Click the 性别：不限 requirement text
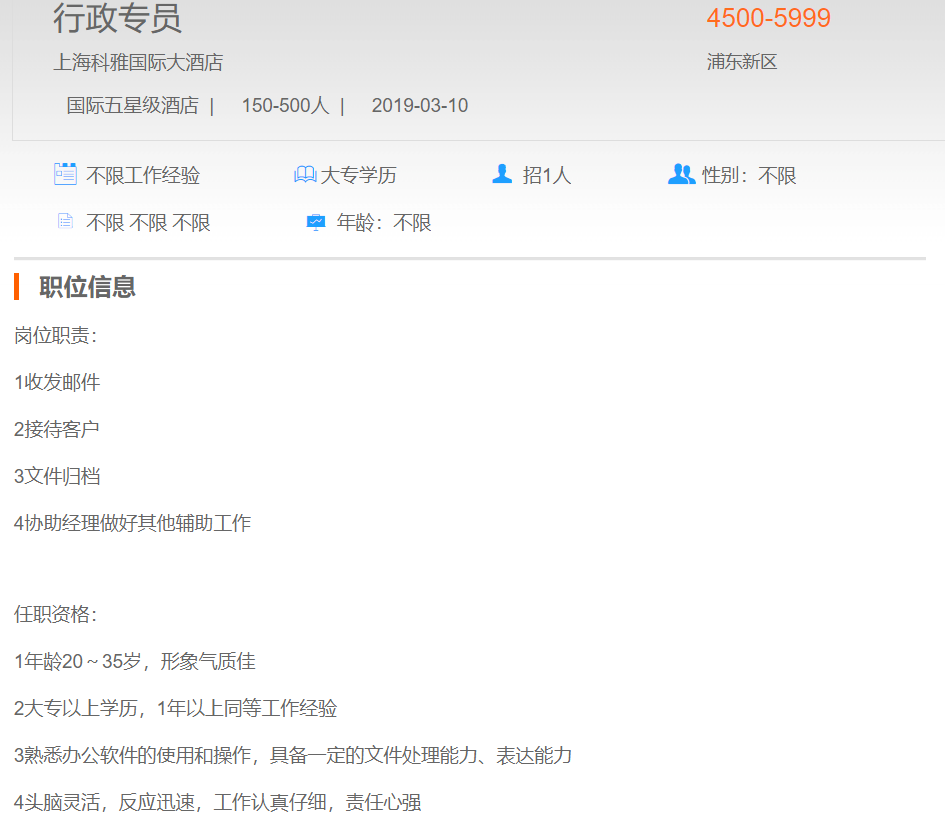The height and width of the screenshot is (819, 945). pyautogui.click(x=749, y=176)
